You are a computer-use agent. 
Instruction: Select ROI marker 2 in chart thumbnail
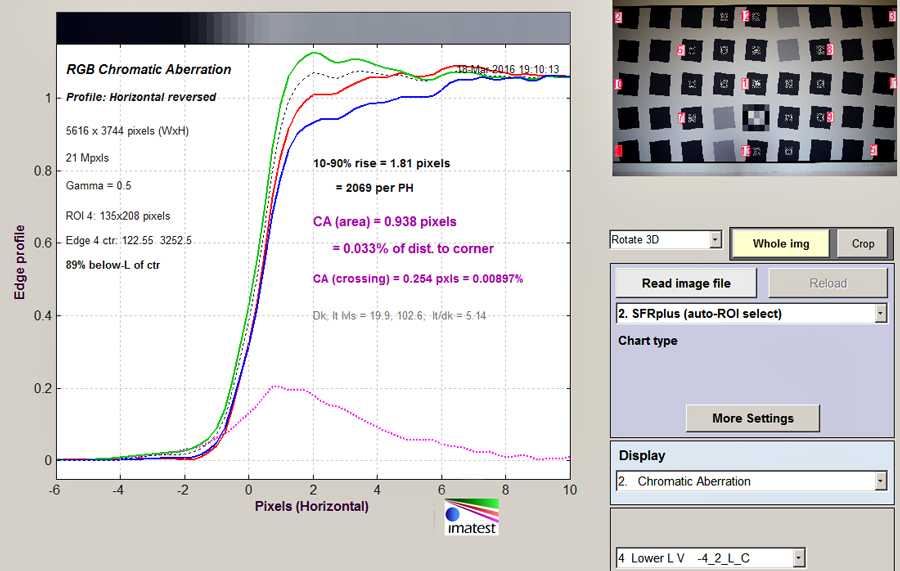tap(619, 18)
